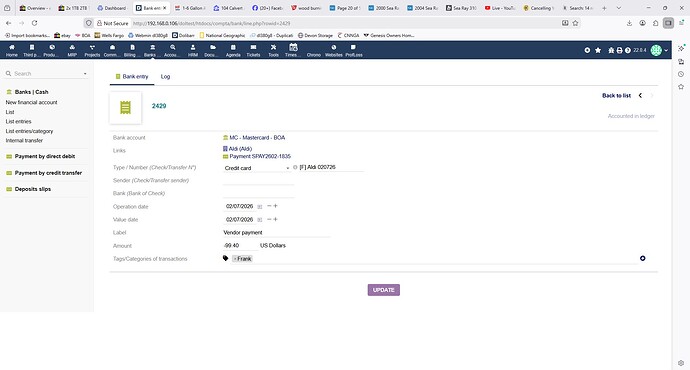This screenshot has height=370, width=690.
Task: Open the Home module in top bar
Action: [12, 50]
